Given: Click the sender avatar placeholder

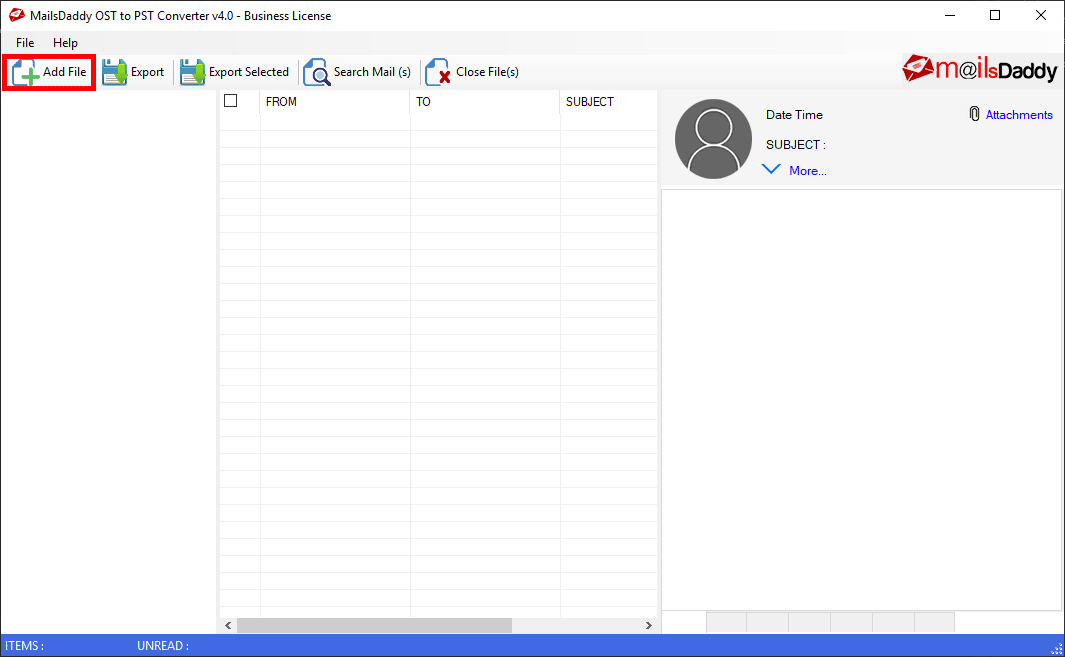Looking at the screenshot, I should click(x=714, y=139).
